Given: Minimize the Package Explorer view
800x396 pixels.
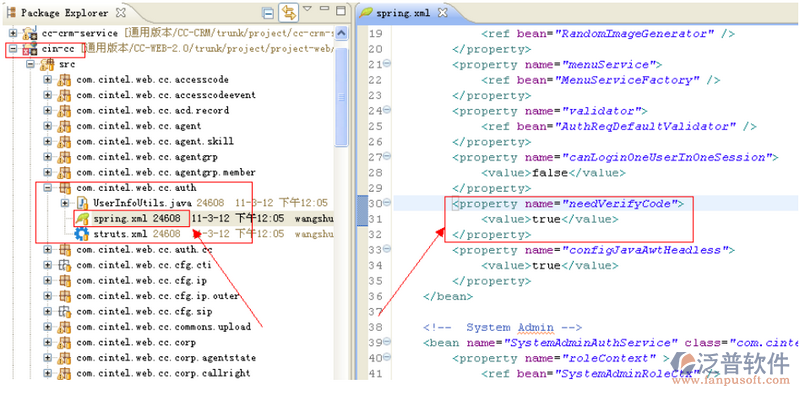Looking at the screenshot, I should (324, 9).
